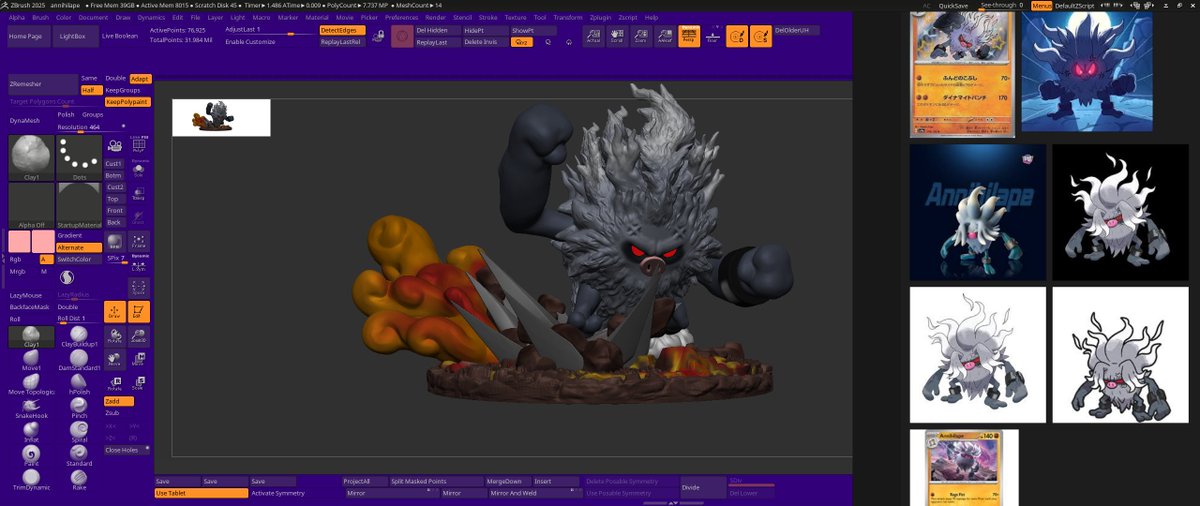Pick the hPolish brush

[x=79, y=384]
